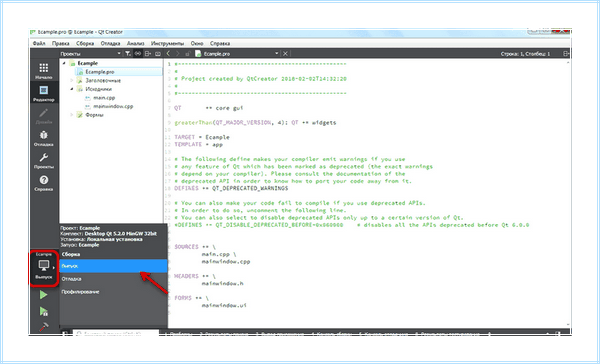Open the Анализ menu

135,43
